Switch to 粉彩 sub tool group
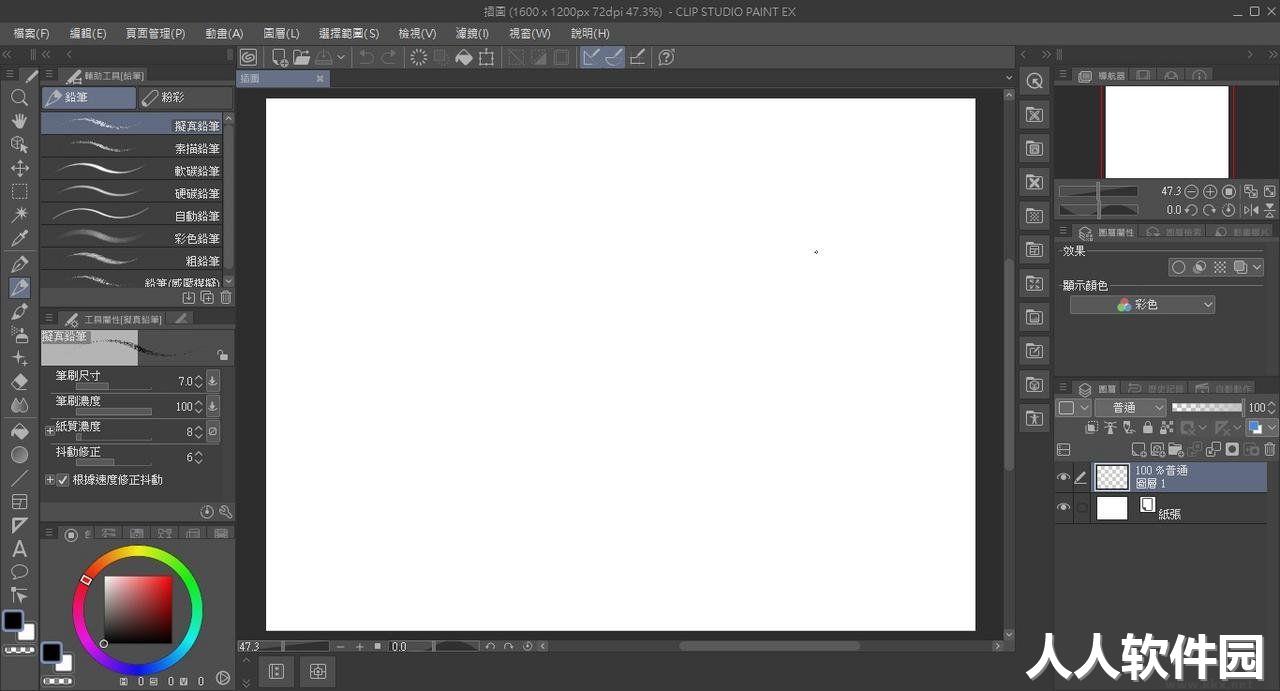1280x691 pixels. click(x=185, y=98)
